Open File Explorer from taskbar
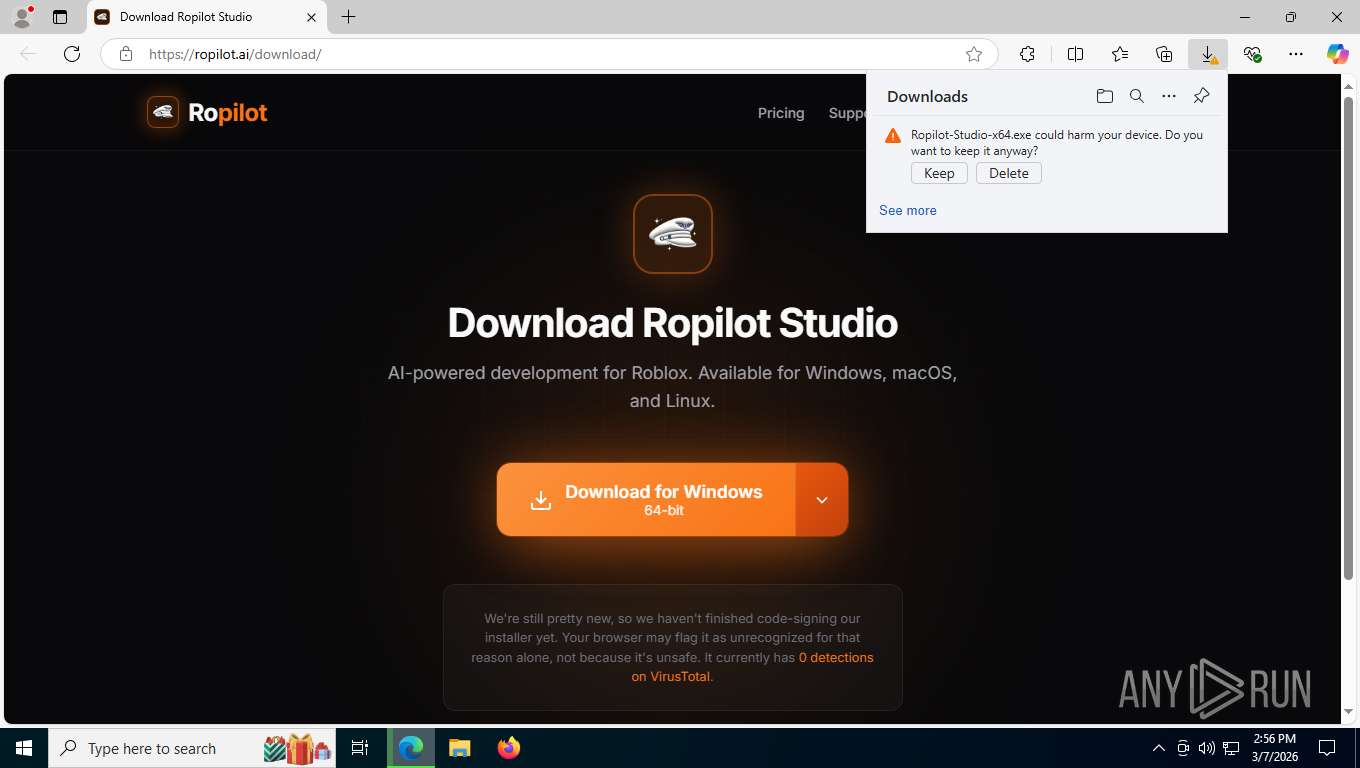 tap(459, 748)
